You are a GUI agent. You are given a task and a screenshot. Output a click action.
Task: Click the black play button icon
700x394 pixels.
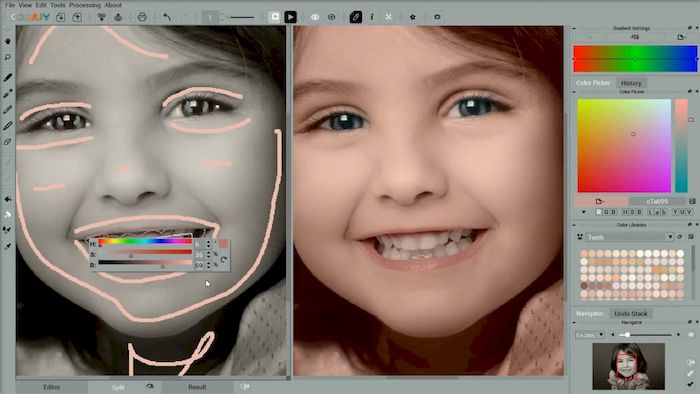[290, 17]
